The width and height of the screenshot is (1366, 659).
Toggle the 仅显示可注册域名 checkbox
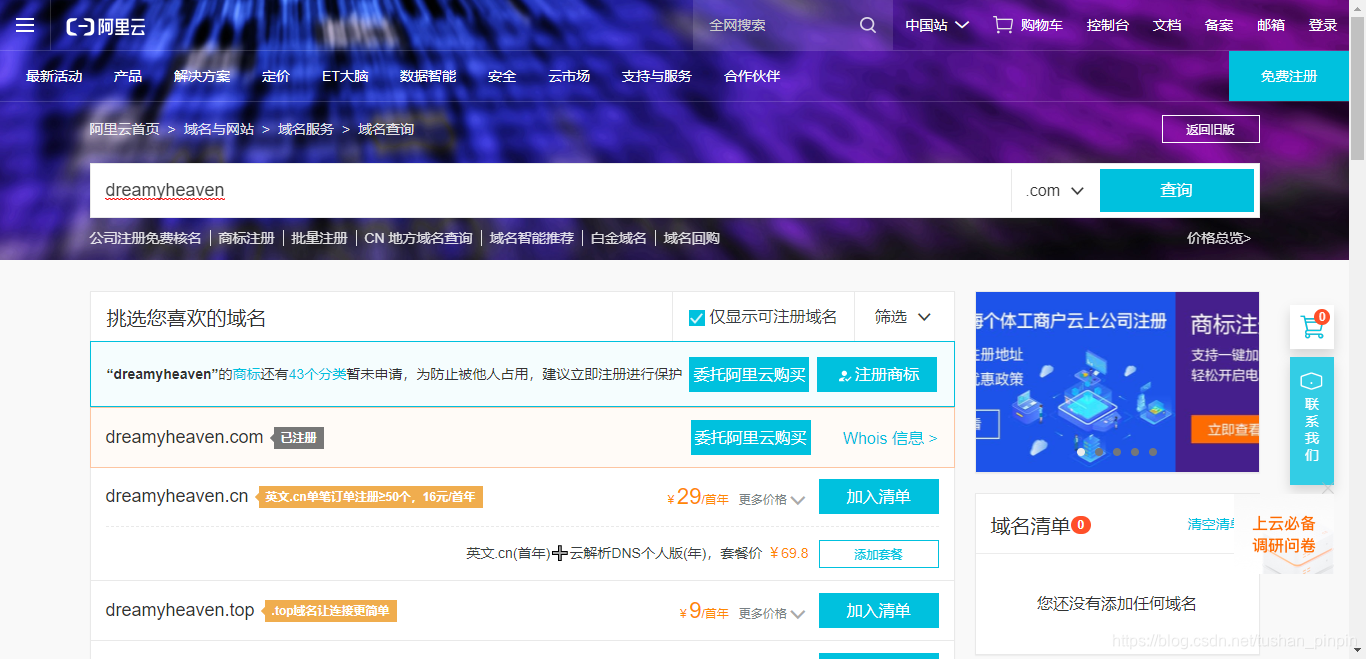(x=697, y=318)
